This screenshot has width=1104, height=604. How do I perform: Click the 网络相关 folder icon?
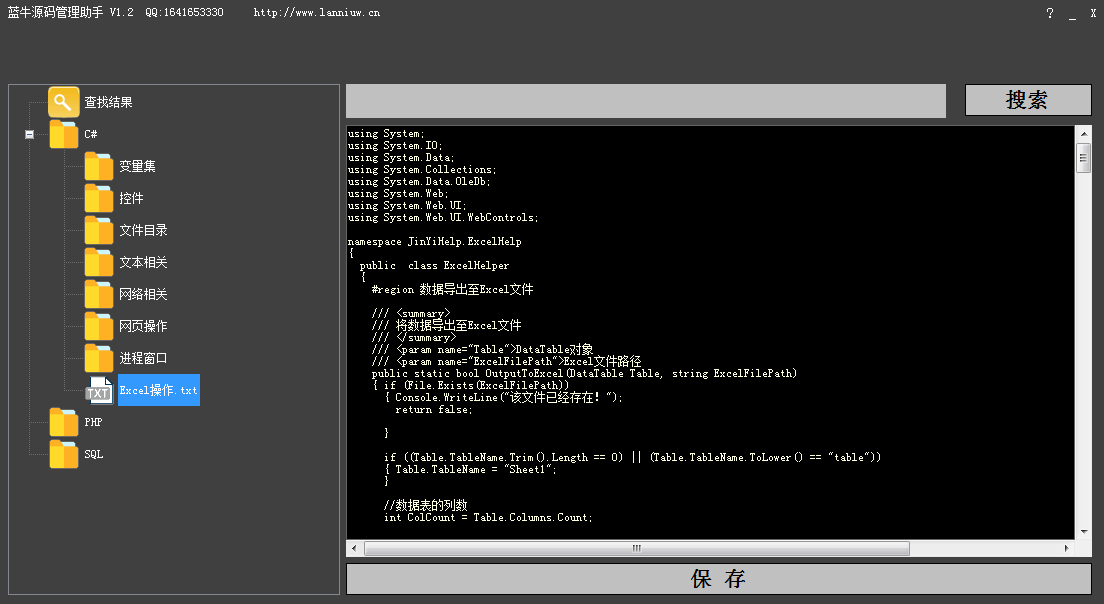point(99,294)
